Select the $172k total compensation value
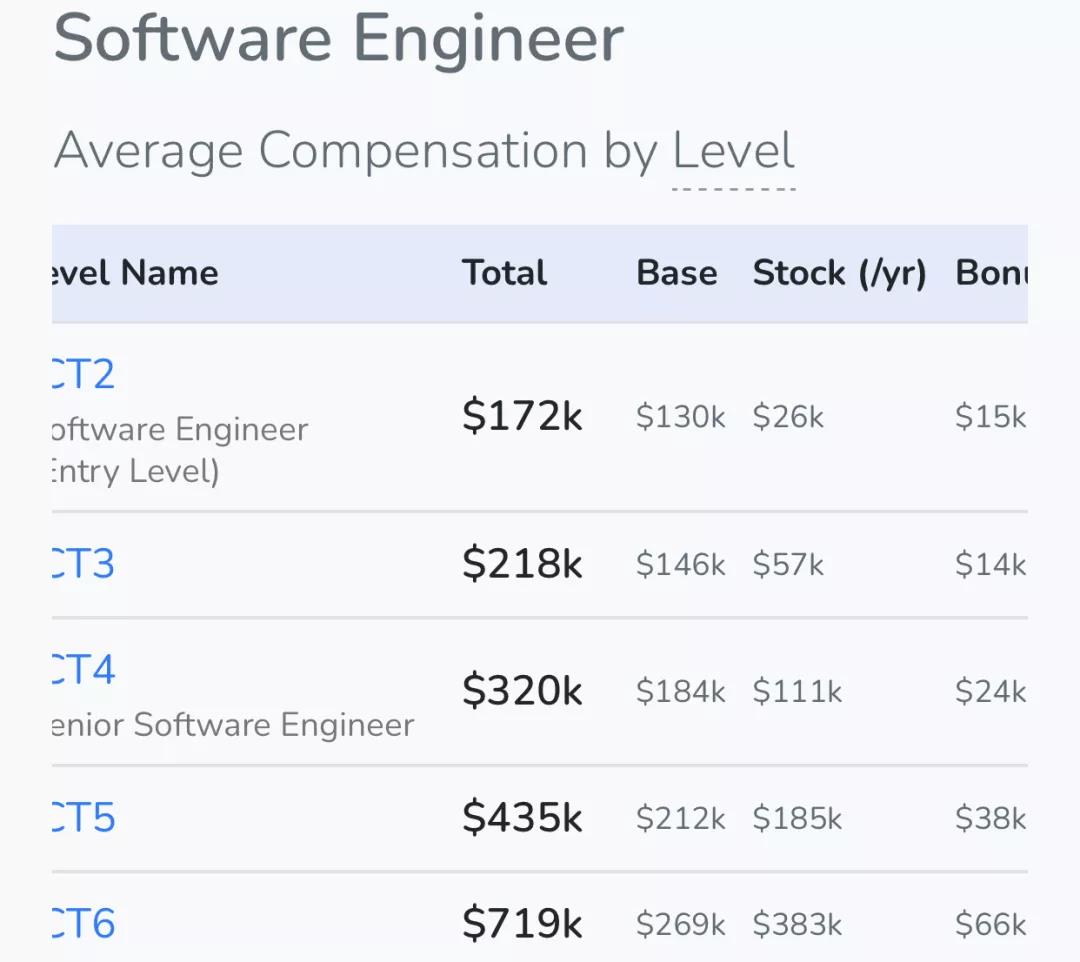Screen dimensions: 1080x962 522,416
